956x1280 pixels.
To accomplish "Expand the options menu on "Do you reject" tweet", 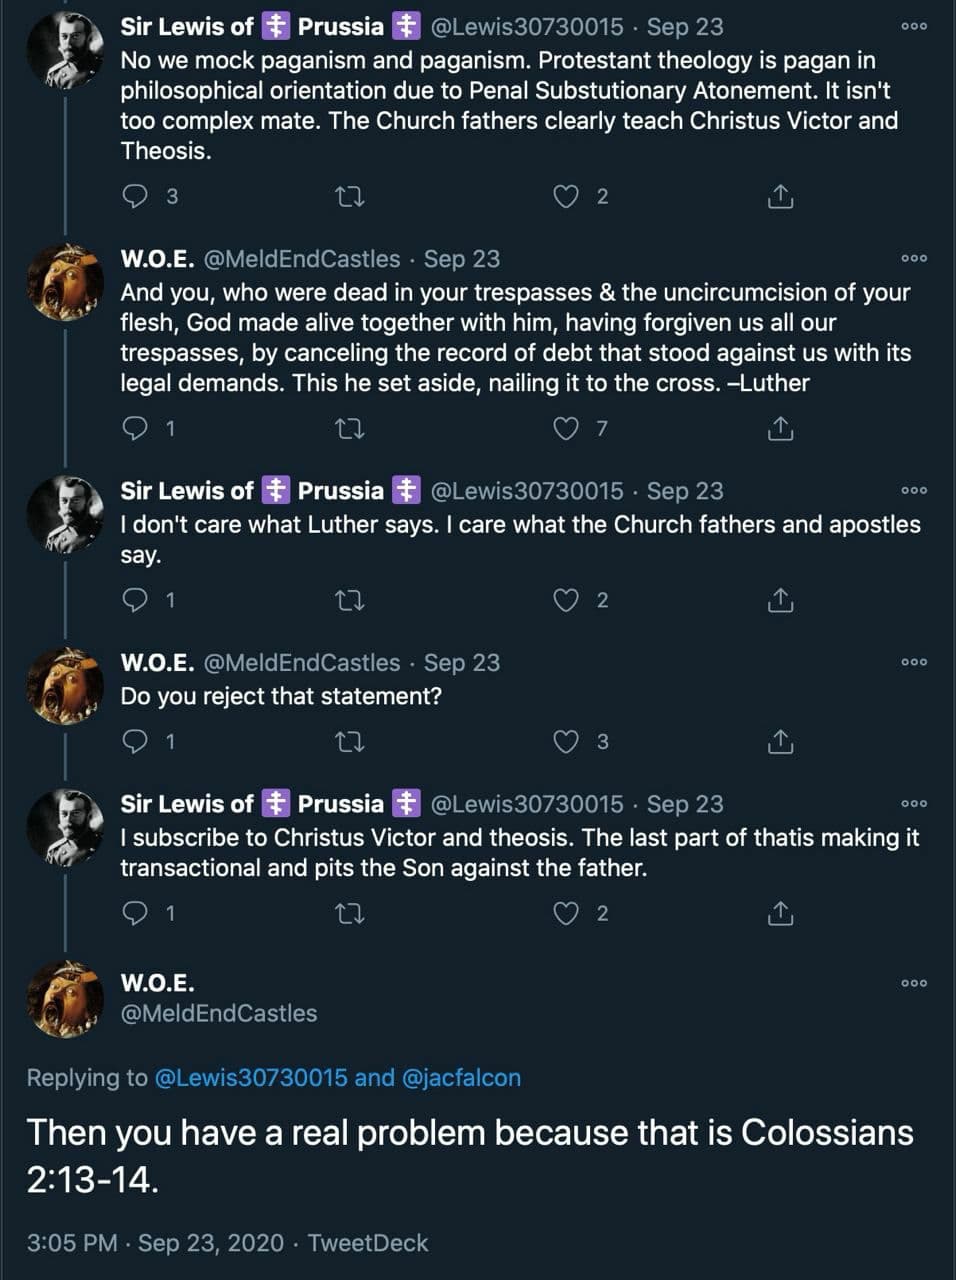I will pos(914,662).
